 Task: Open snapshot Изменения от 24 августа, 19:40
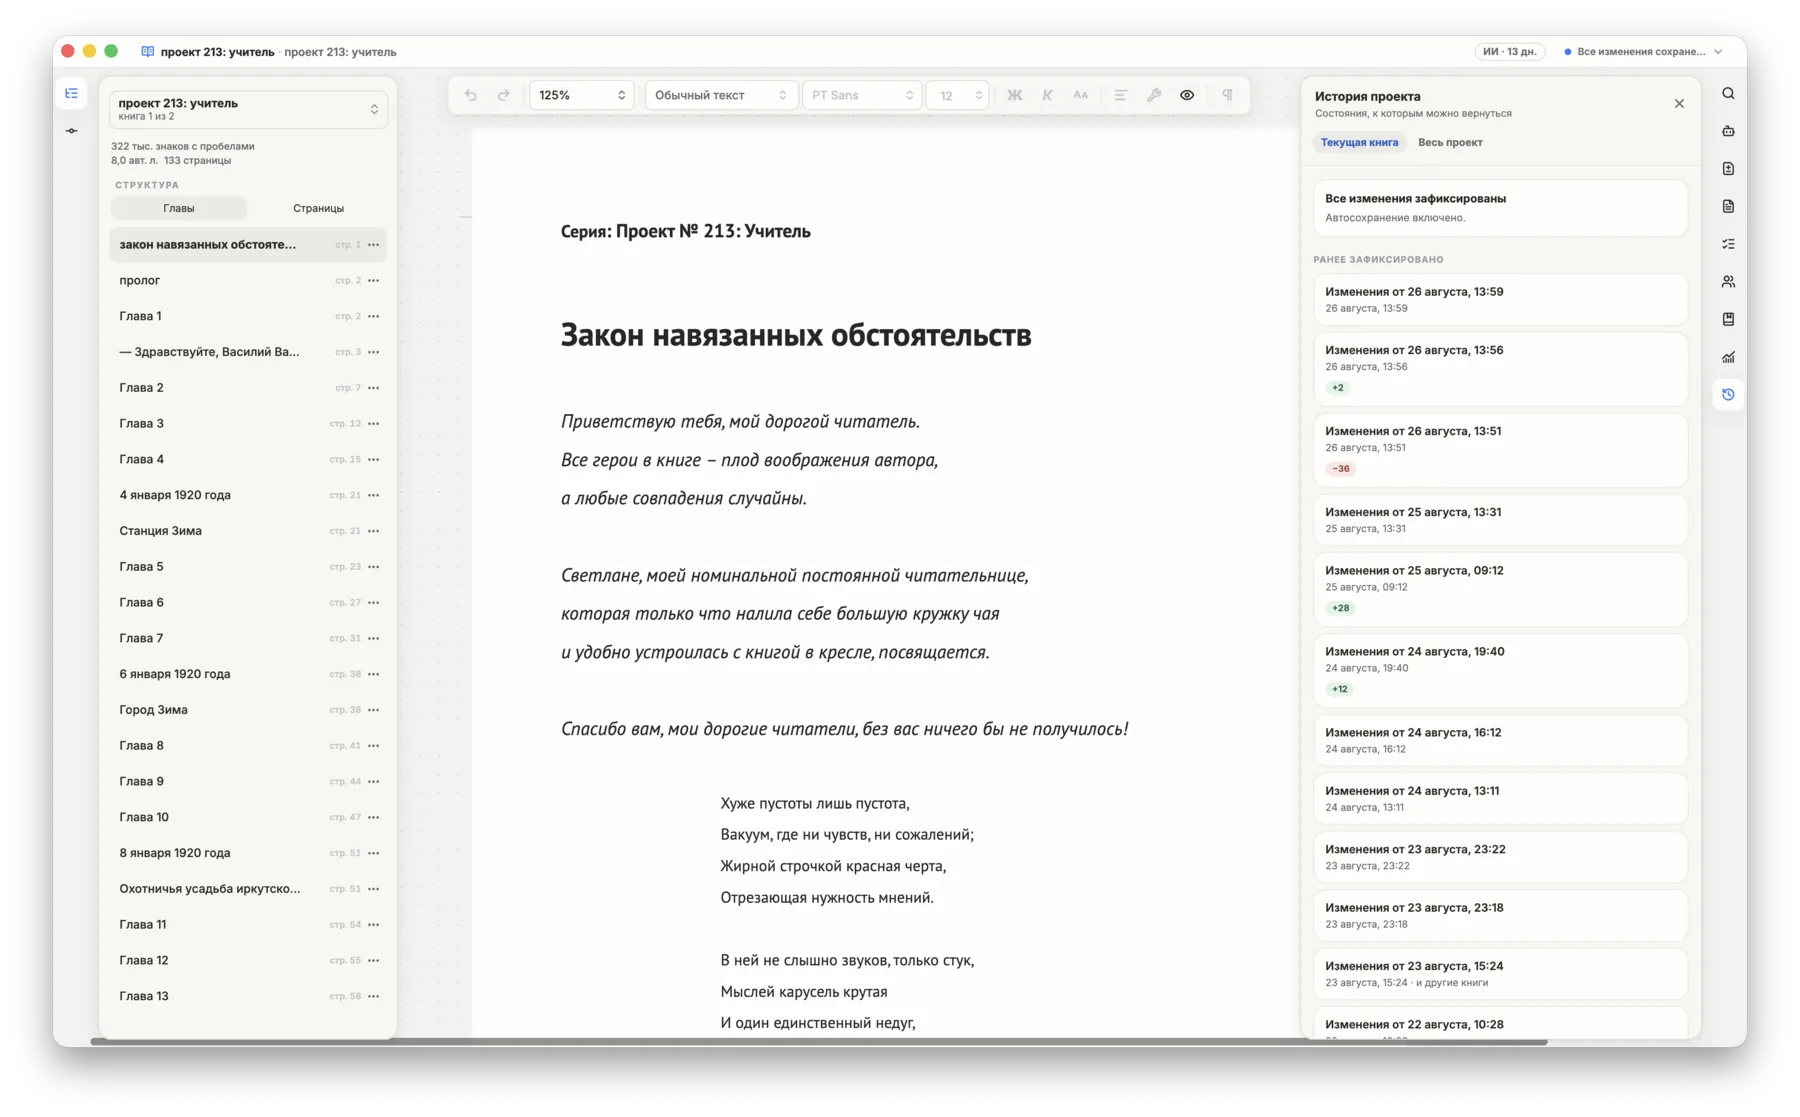[1500, 670]
